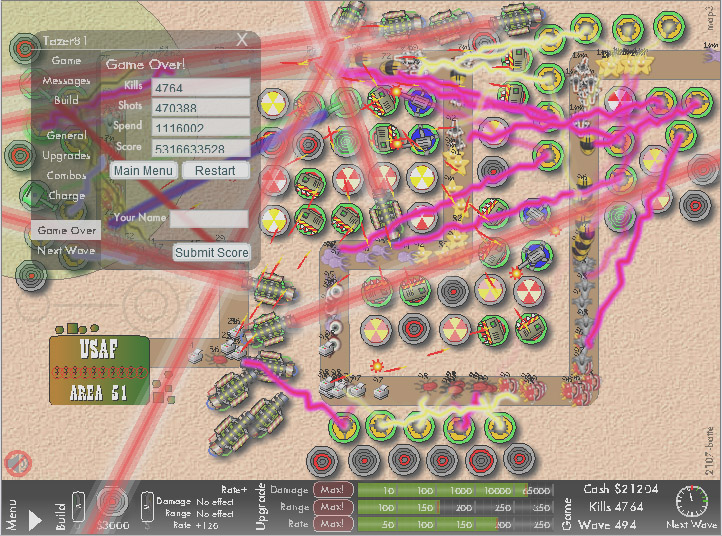
Task: Restart the game with the Restart button
Action: click(215, 171)
